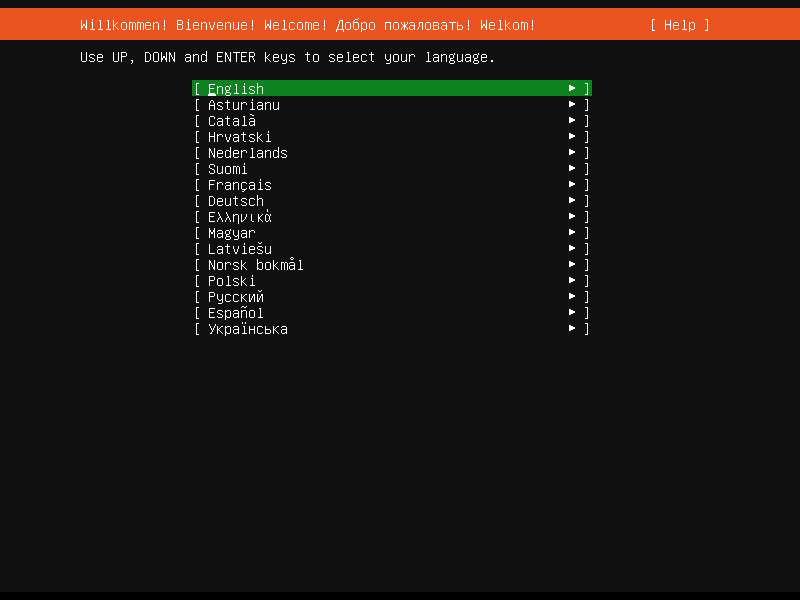
Task: Expand the Català entry via its arrow
Action: [571, 120]
